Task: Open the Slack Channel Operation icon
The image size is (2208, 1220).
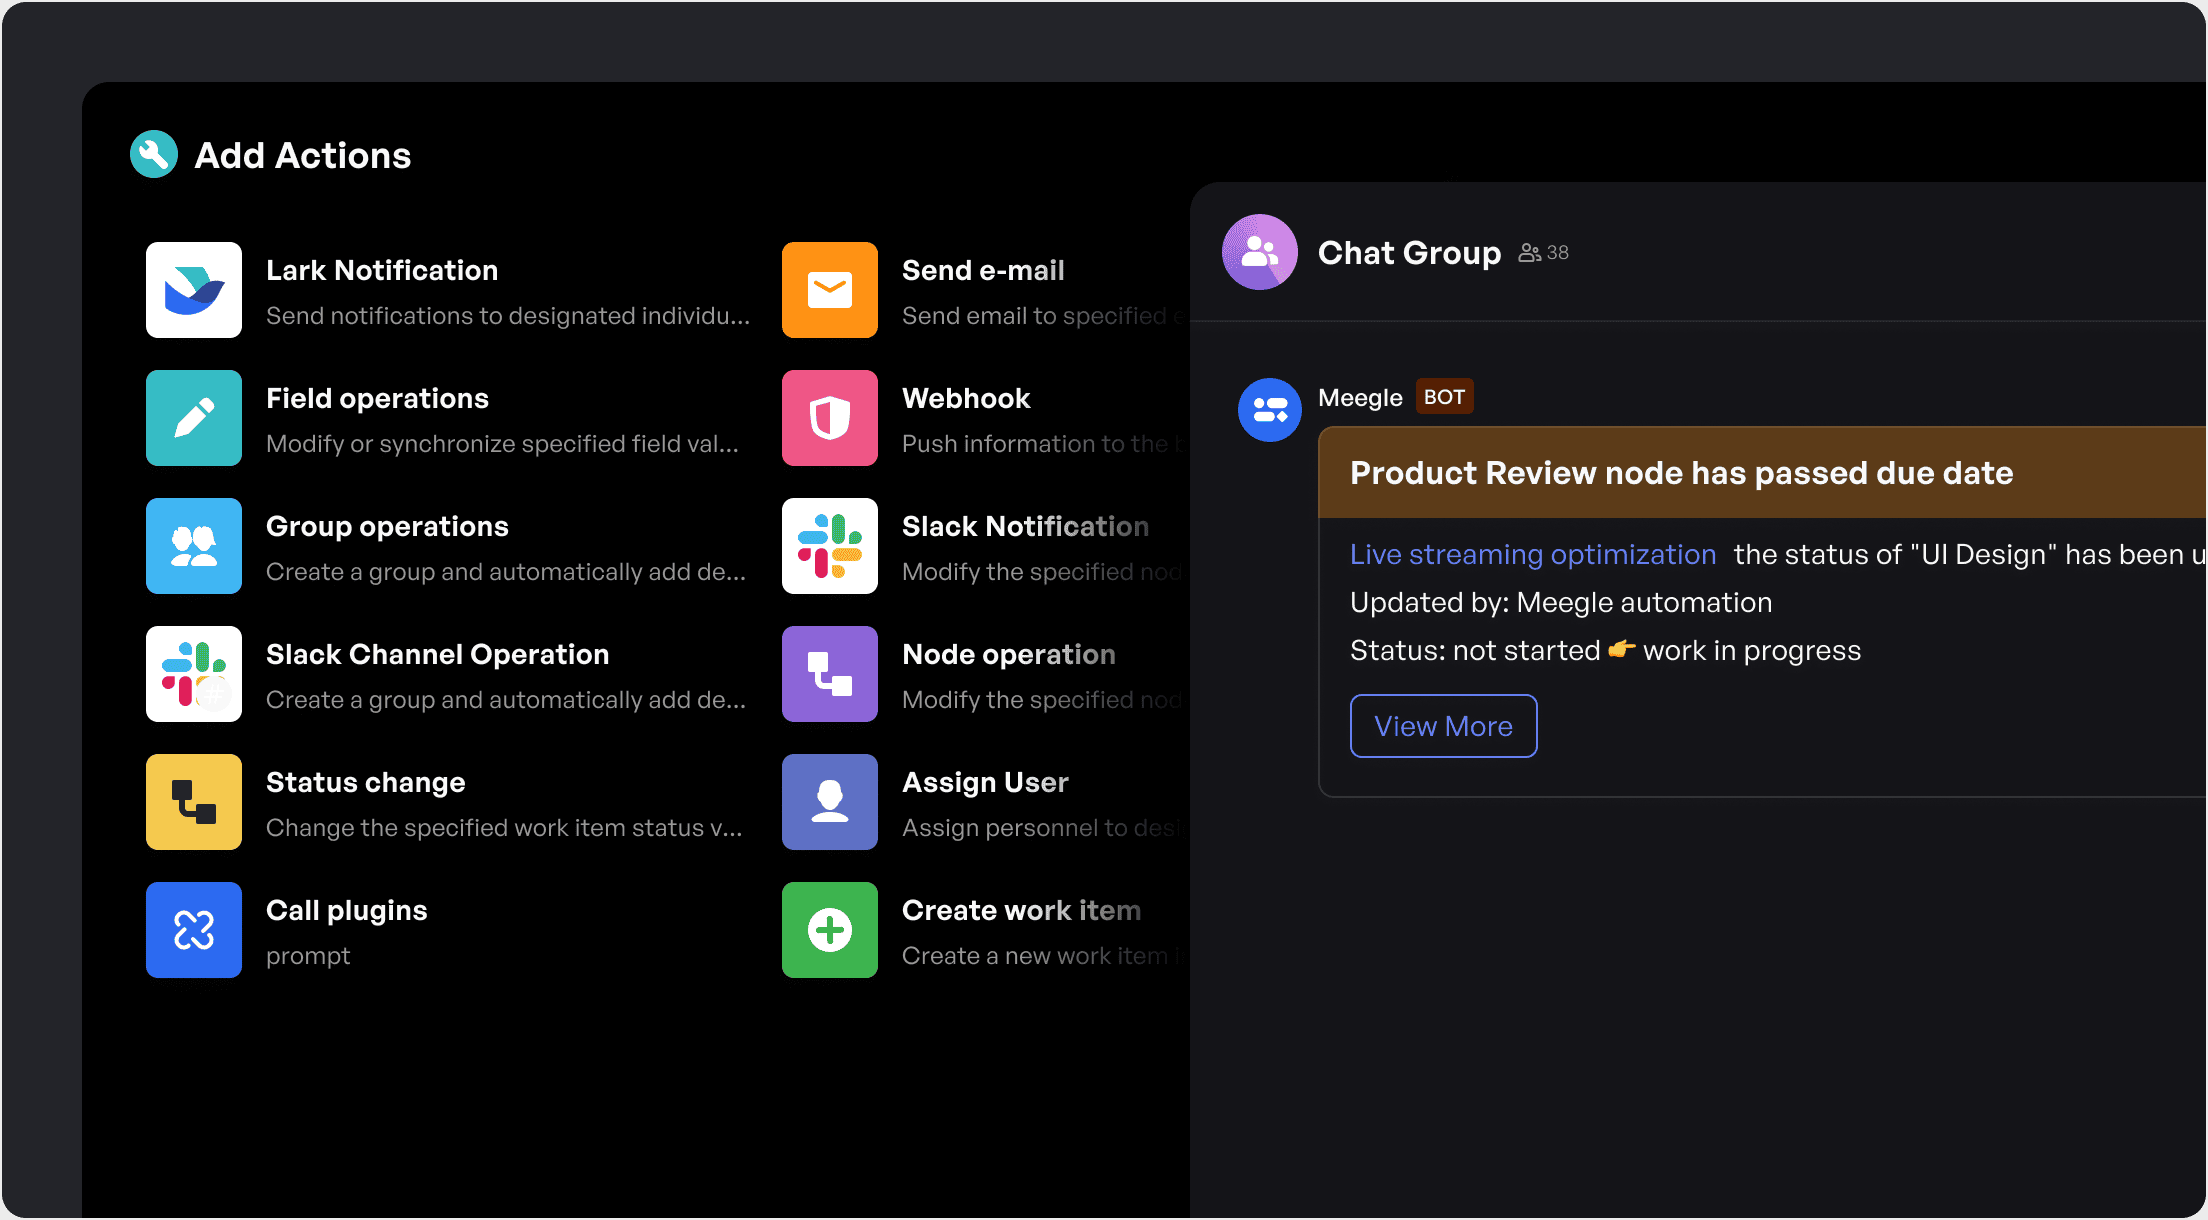Action: pos(194,674)
